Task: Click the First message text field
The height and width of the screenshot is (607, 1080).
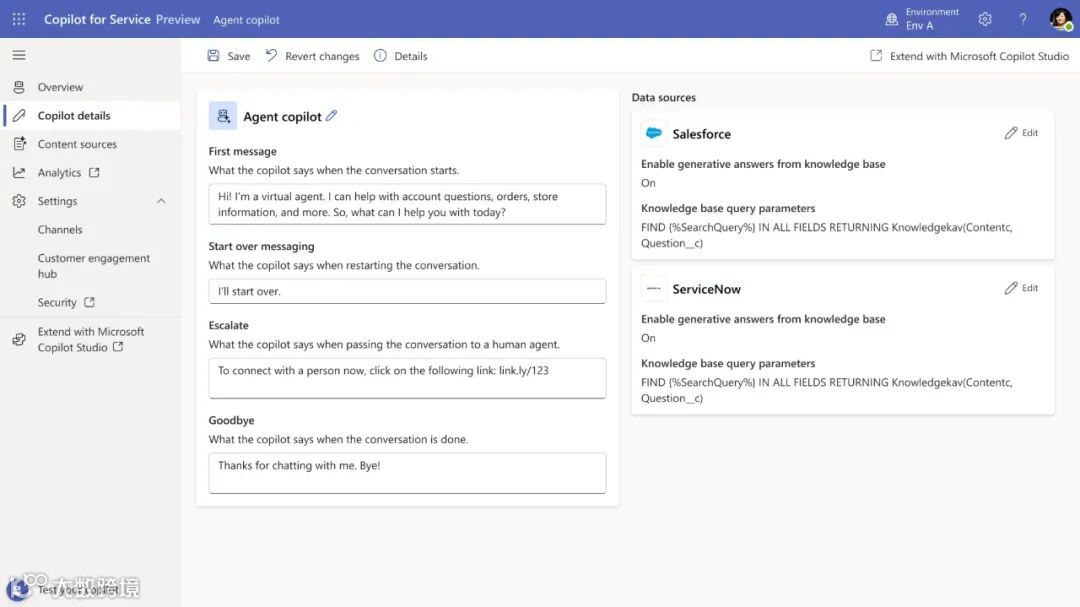Action: [x=407, y=204]
